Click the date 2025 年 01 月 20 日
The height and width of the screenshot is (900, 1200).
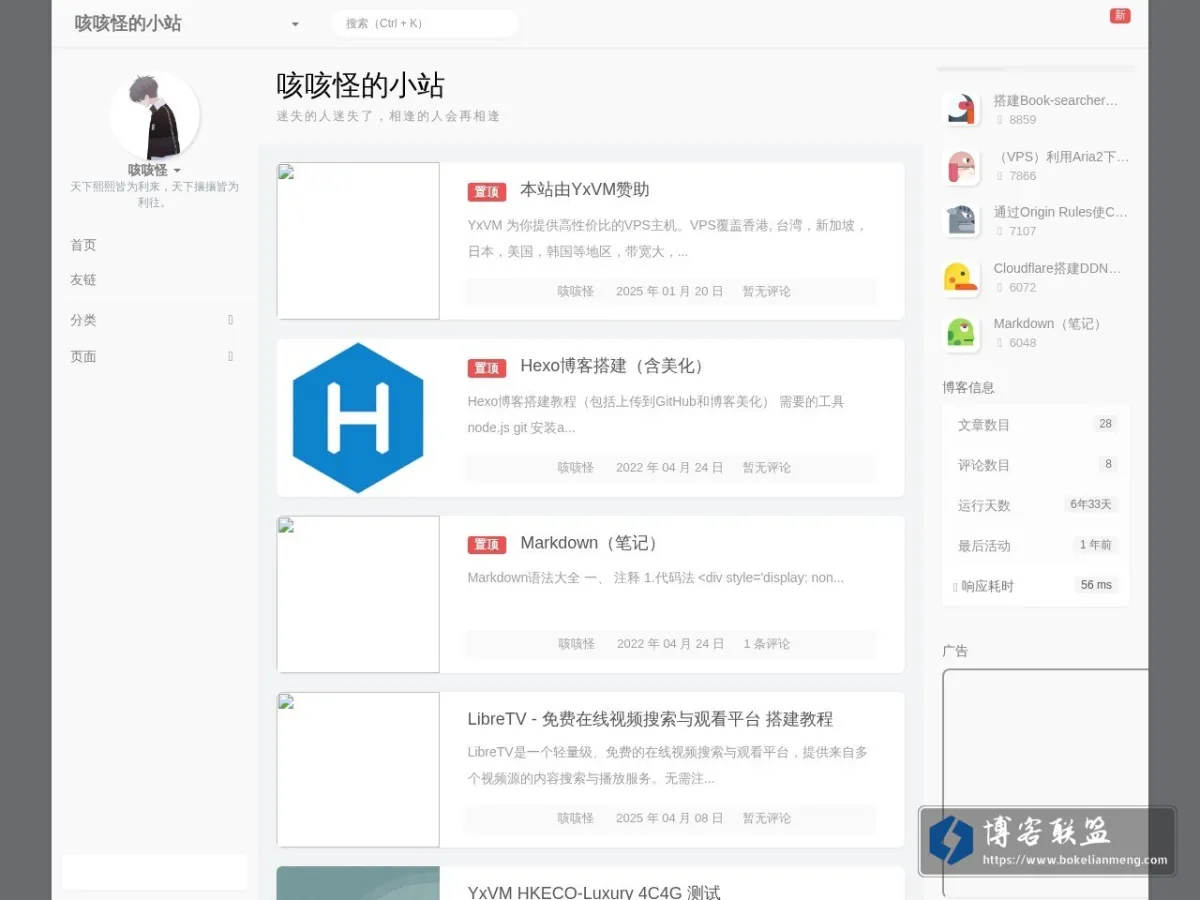click(x=669, y=291)
